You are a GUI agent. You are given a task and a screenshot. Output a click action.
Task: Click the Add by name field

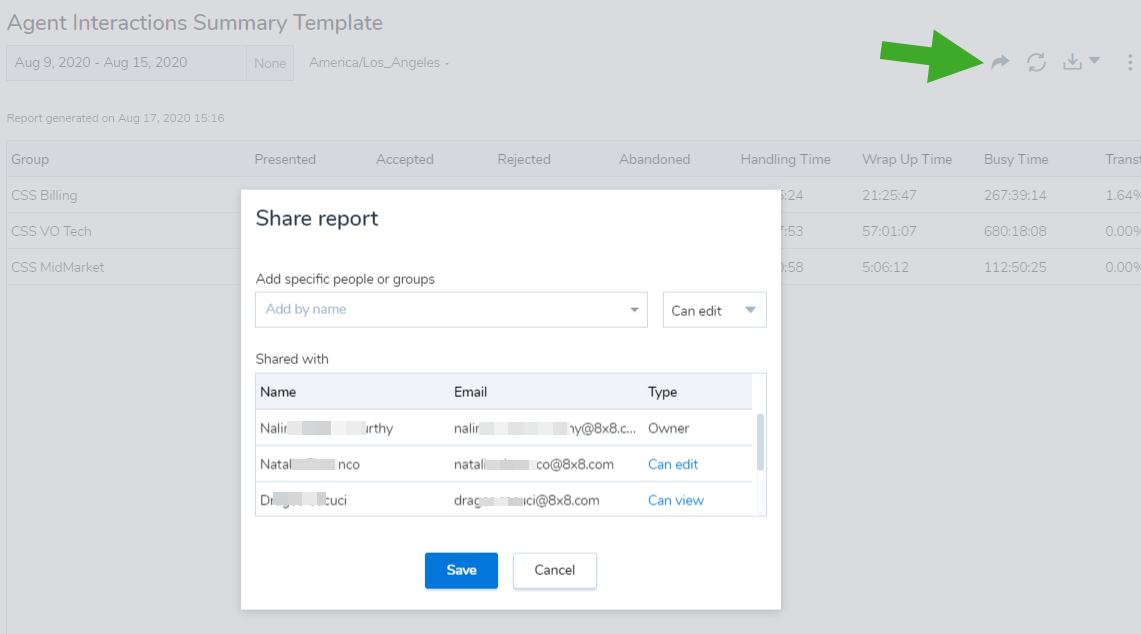click(451, 309)
